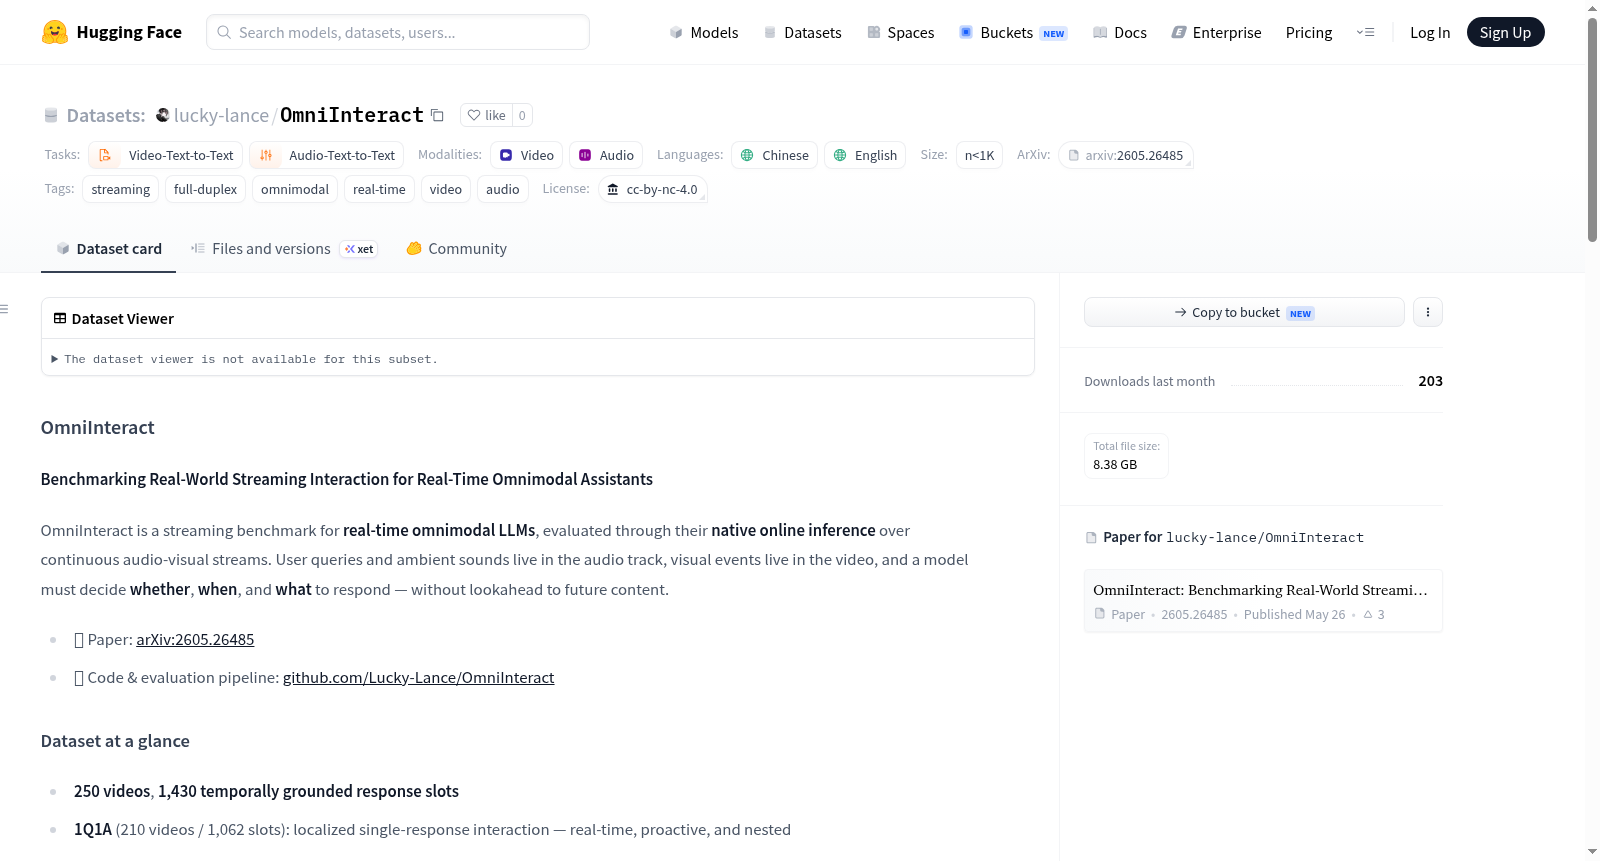1600x861 pixels.
Task: Open the arXiv:2605.26485 paper link
Action: tap(195, 639)
